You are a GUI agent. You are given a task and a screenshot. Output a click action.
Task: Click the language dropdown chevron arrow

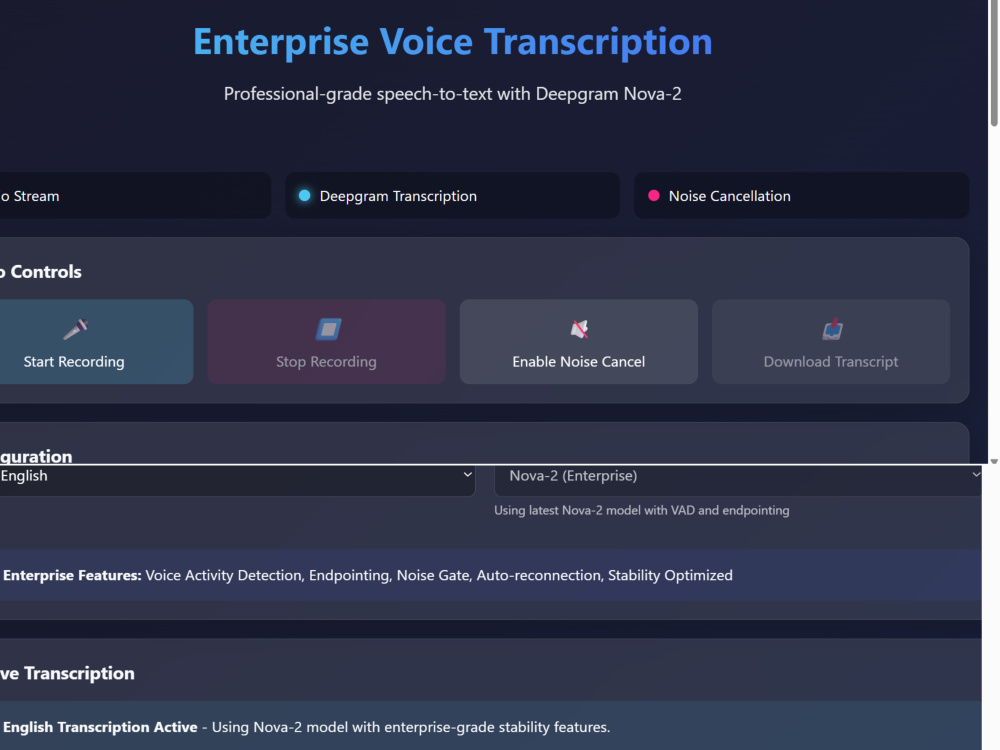click(467, 474)
